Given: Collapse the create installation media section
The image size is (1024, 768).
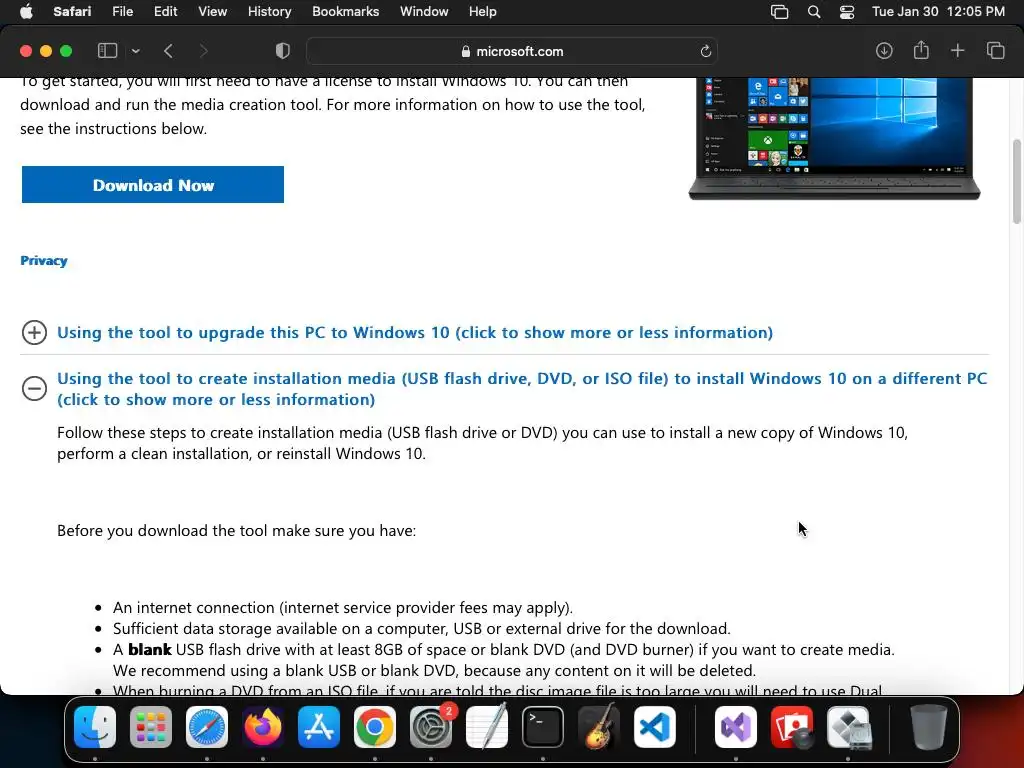Looking at the screenshot, I should point(34,389).
